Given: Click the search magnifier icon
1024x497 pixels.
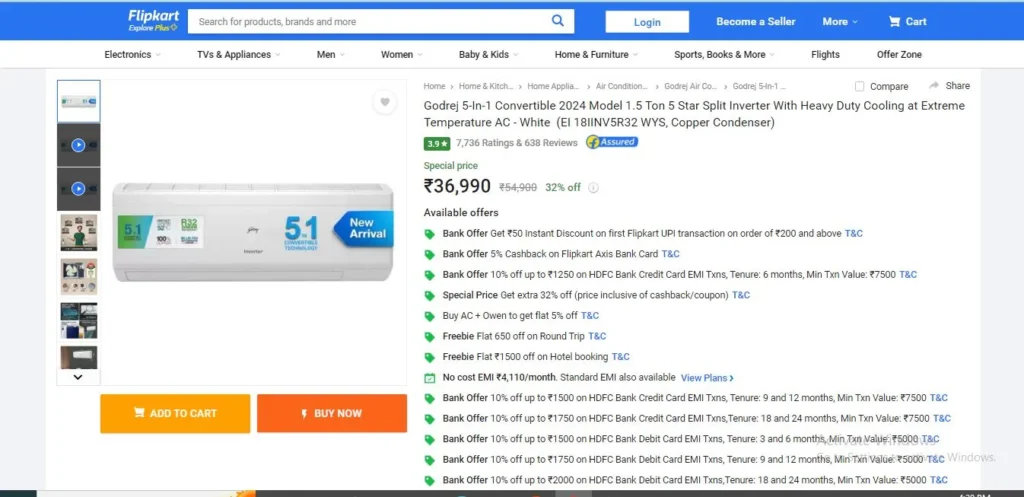Looking at the screenshot, I should click(558, 21).
